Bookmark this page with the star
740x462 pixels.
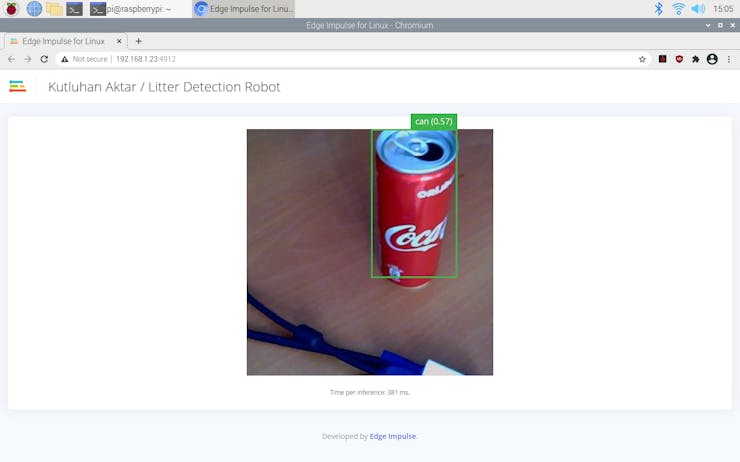pyautogui.click(x=642, y=59)
